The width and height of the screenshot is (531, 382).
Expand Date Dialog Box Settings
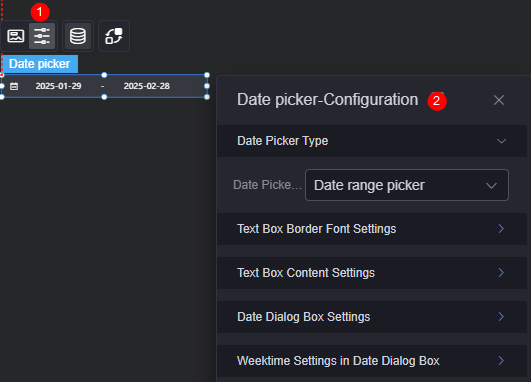click(x=372, y=317)
